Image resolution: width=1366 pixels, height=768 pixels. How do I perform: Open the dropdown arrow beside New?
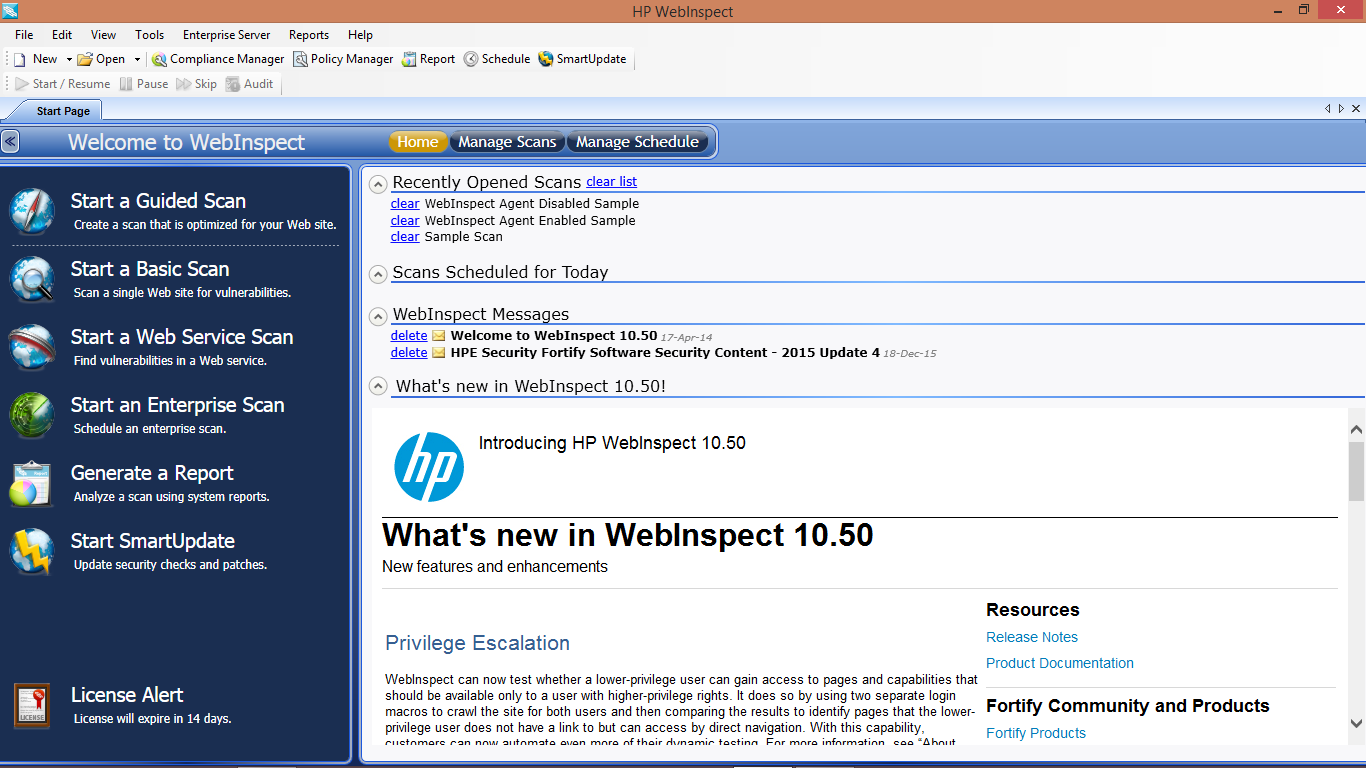point(69,59)
